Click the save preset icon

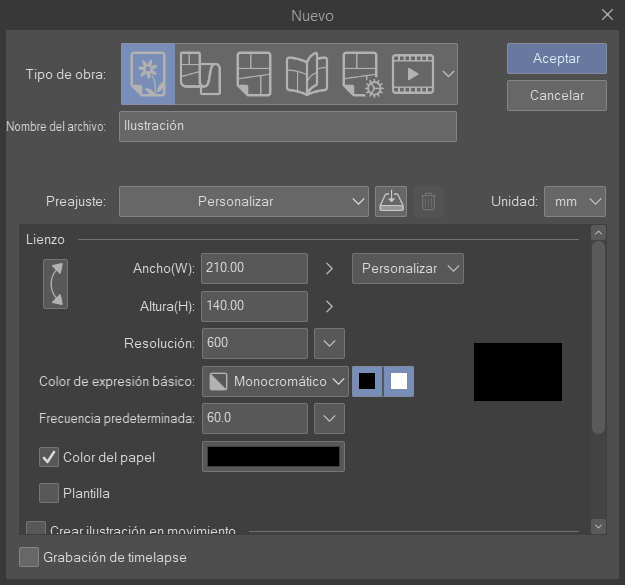pos(390,201)
